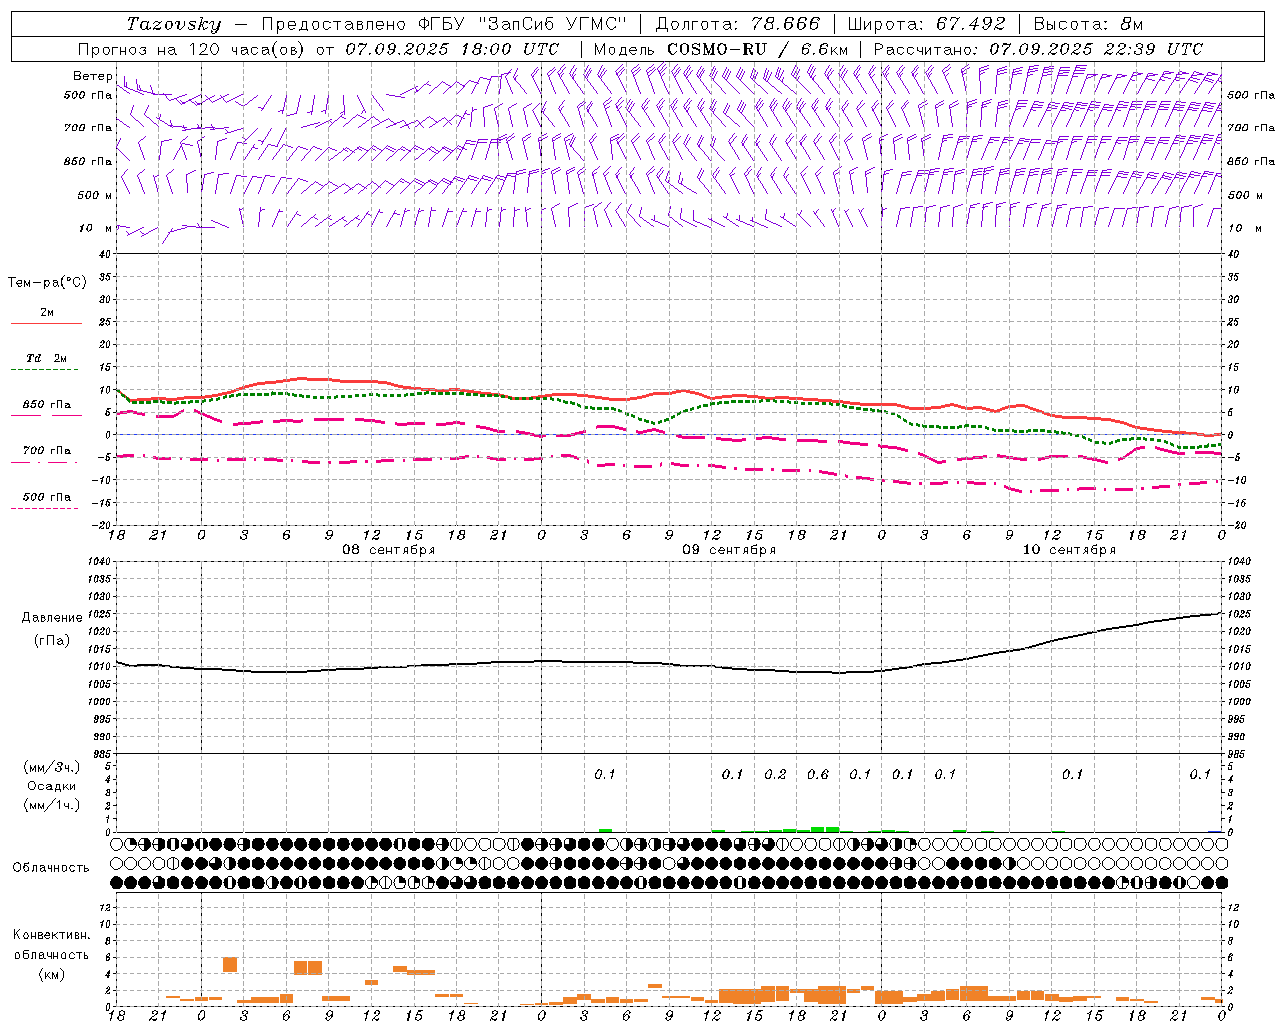Click the "(км)" convective cloud height units
This screenshot has height=1024, width=1280.
(x=51, y=974)
